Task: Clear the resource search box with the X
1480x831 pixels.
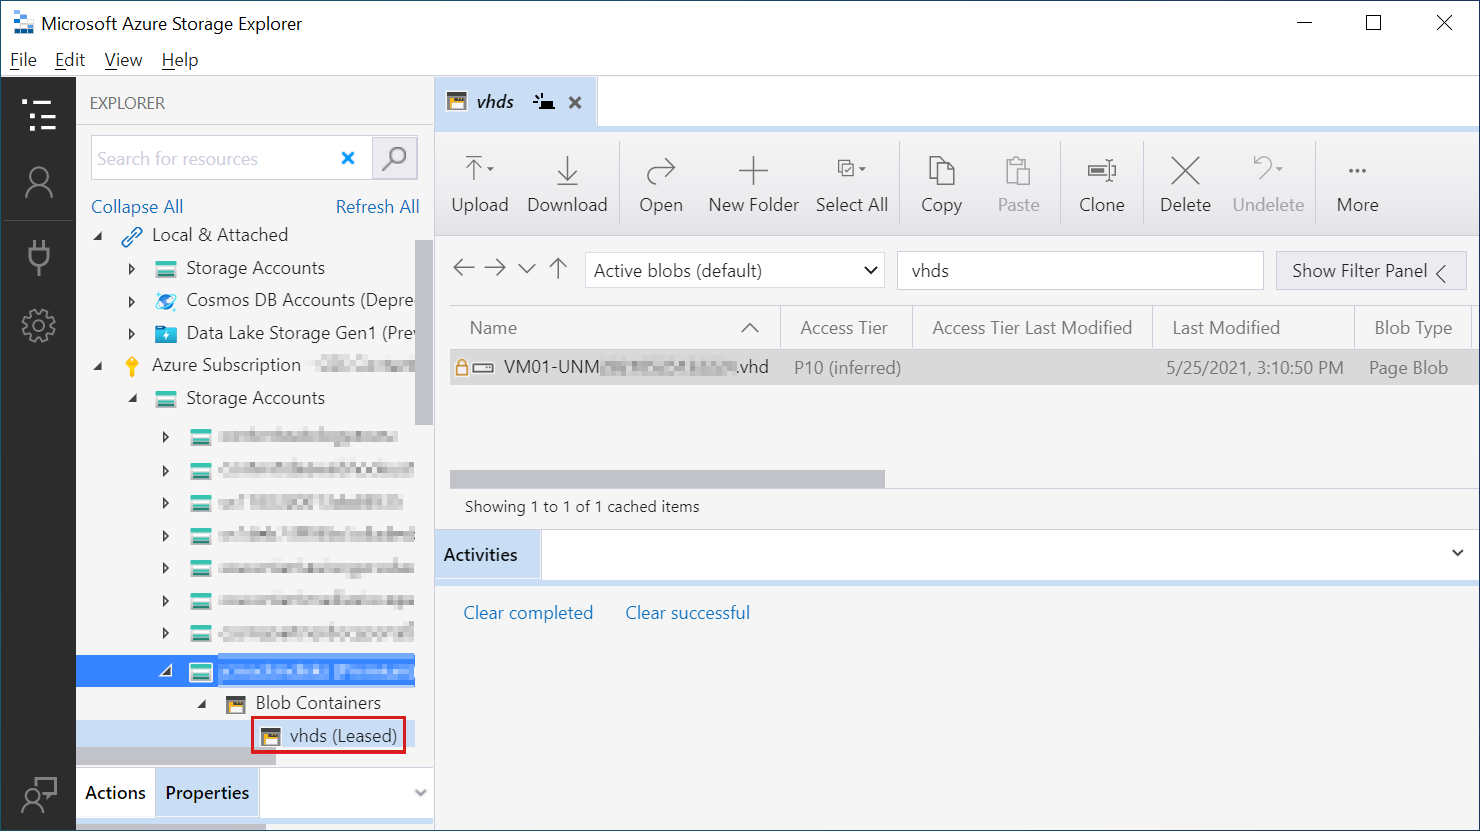Action: [347, 157]
